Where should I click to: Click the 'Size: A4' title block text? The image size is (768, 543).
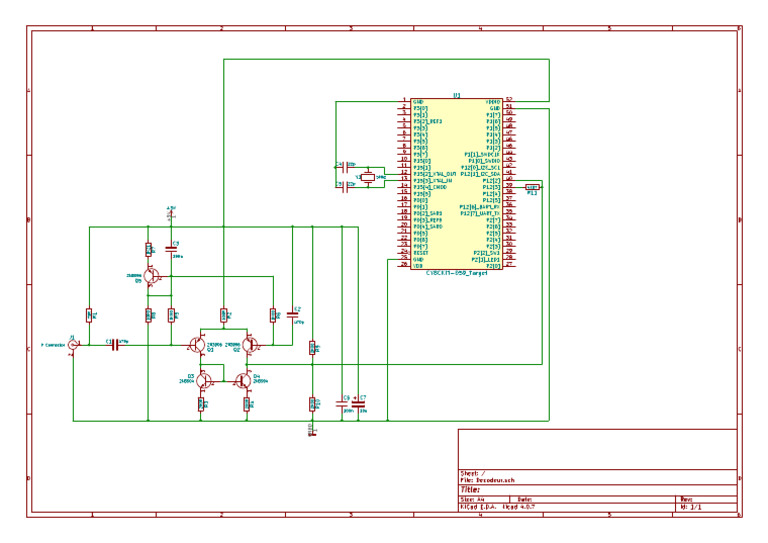point(473,499)
